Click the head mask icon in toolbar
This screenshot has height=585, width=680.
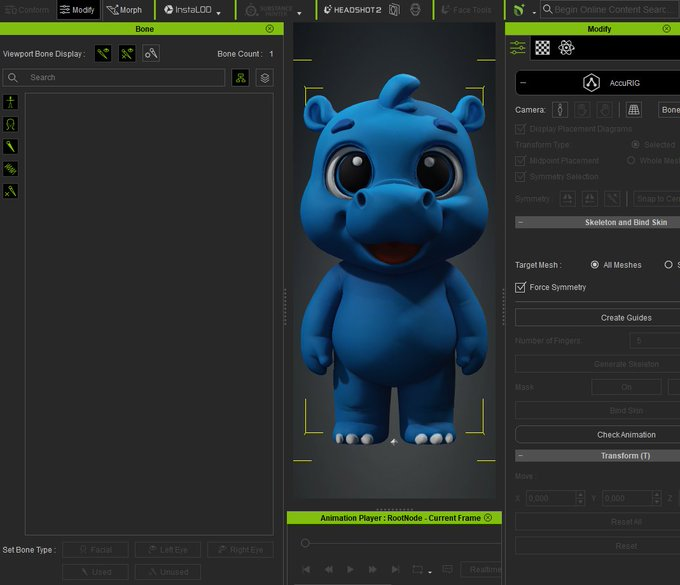(x=415, y=10)
